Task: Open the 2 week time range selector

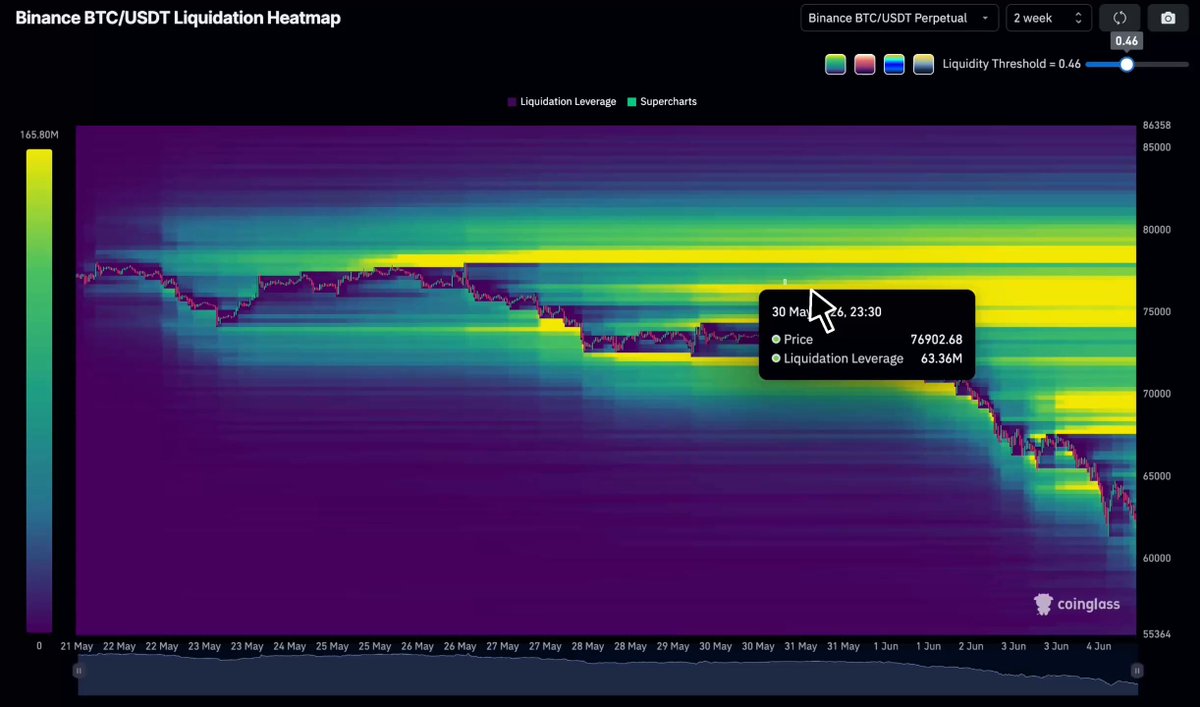Action: coord(1048,18)
